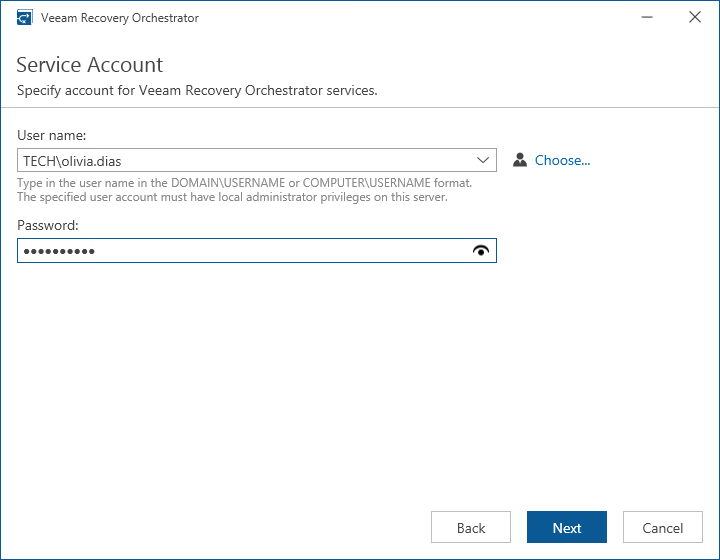The image size is (720, 560).
Task: Cancel the setup wizard
Action: coord(663,528)
